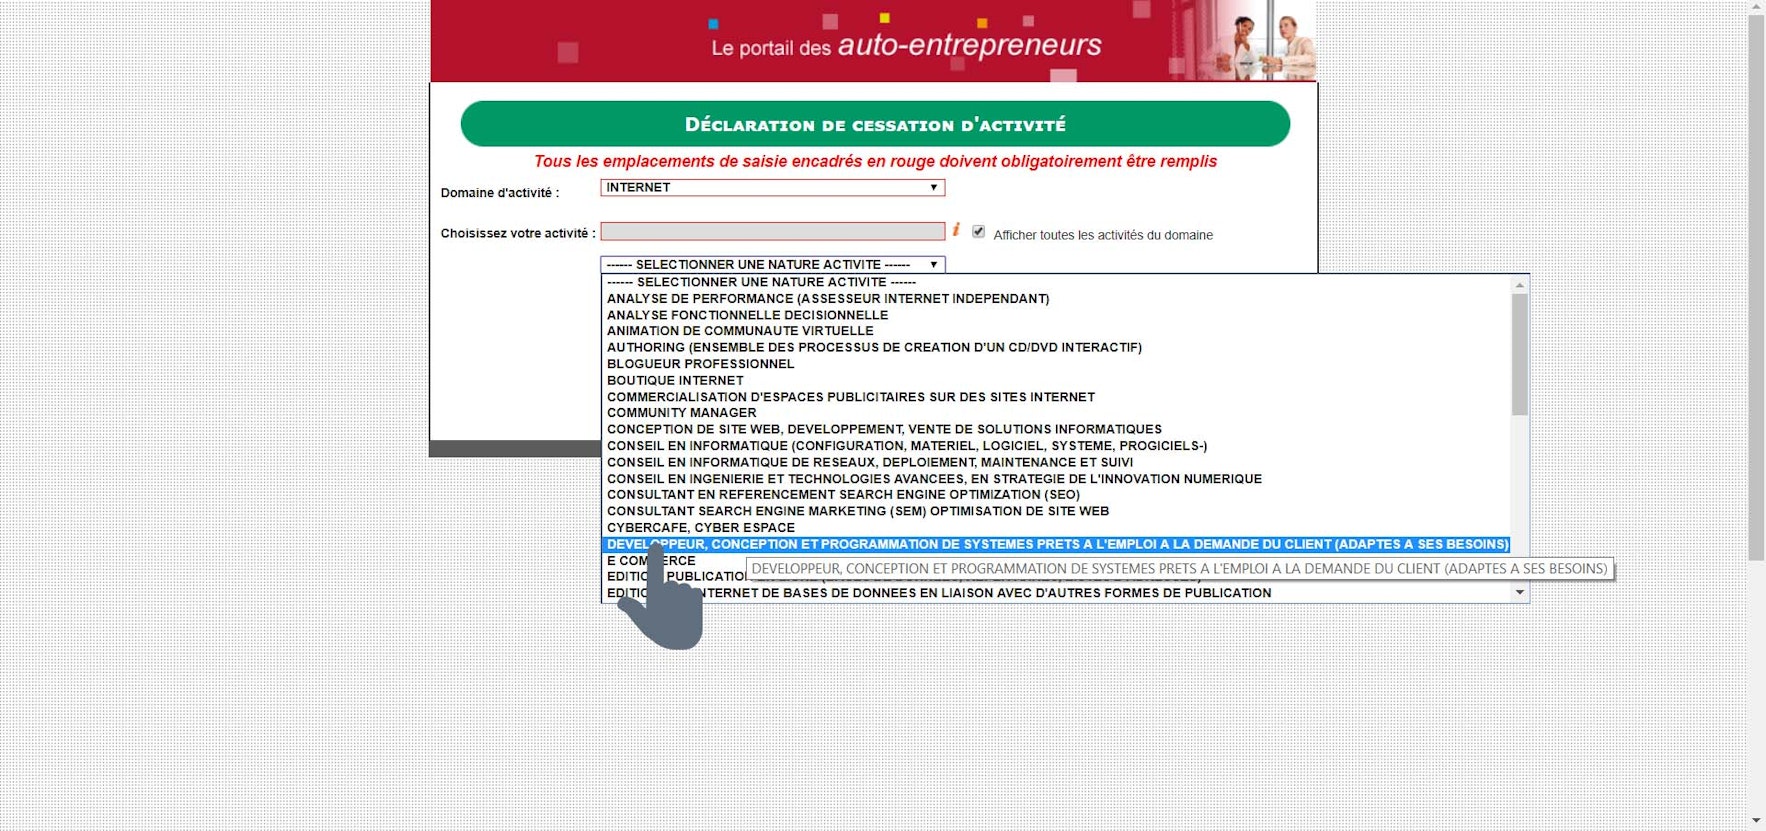Image resolution: width=1766 pixels, height=831 pixels.
Task: Select 'ANALYSE FONCTIONNELLE DECISIONNELLE' option
Action: 1056,315
